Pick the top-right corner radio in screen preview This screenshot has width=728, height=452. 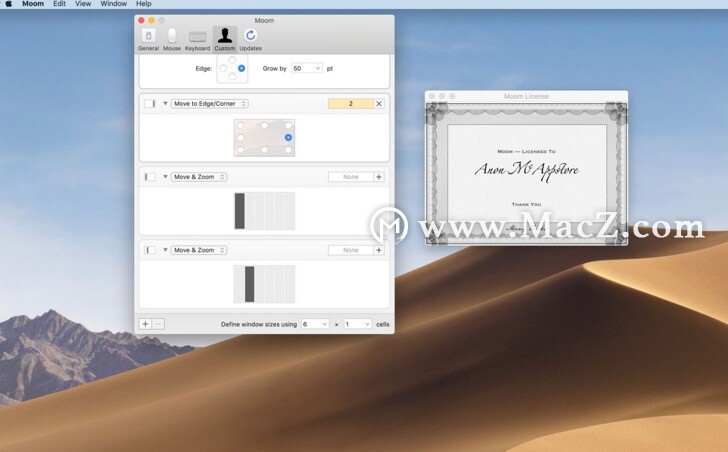click(x=288, y=125)
